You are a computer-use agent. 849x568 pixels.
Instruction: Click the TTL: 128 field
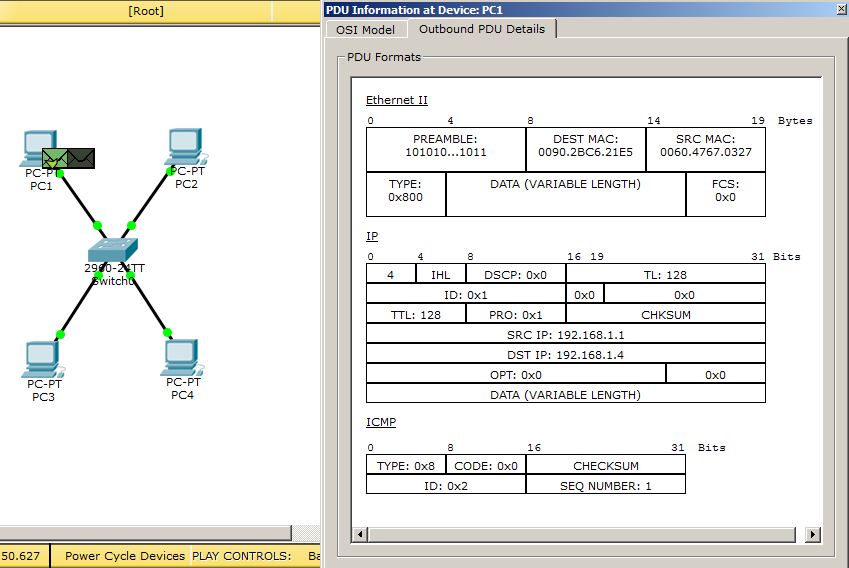416,315
